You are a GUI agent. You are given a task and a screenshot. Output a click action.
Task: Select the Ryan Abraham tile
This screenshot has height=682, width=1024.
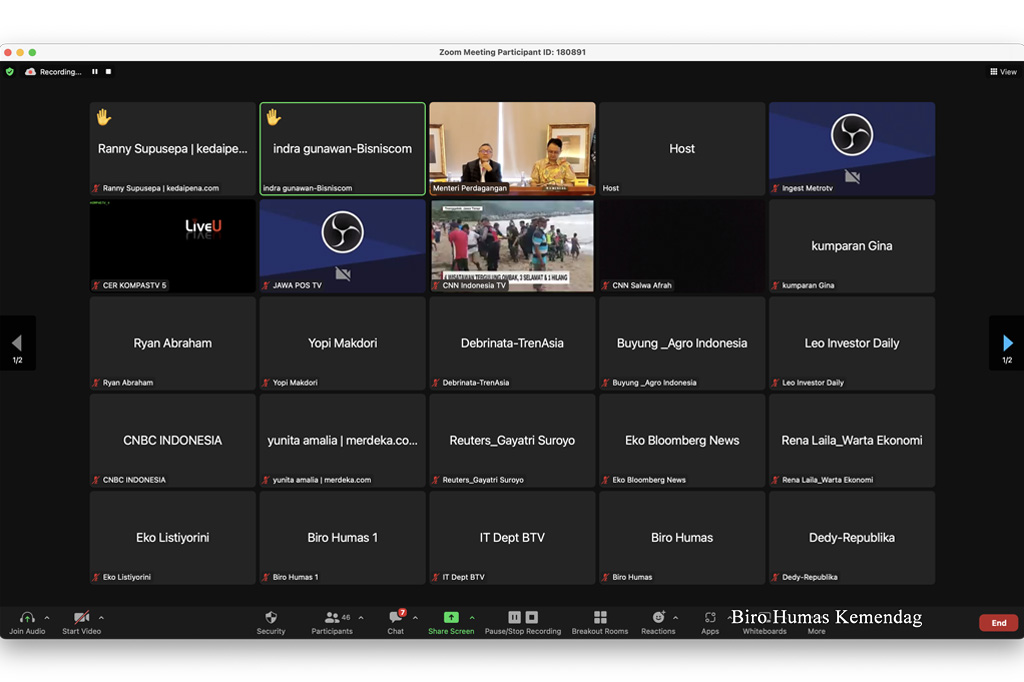click(172, 343)
